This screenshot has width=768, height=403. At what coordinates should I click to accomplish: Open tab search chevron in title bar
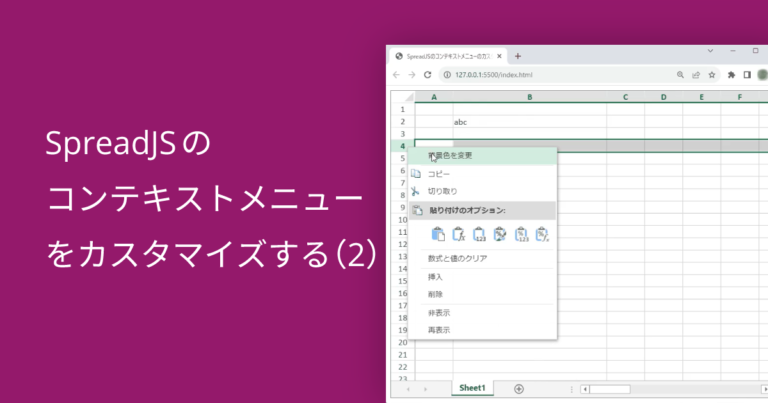click(x=710, y=51)
